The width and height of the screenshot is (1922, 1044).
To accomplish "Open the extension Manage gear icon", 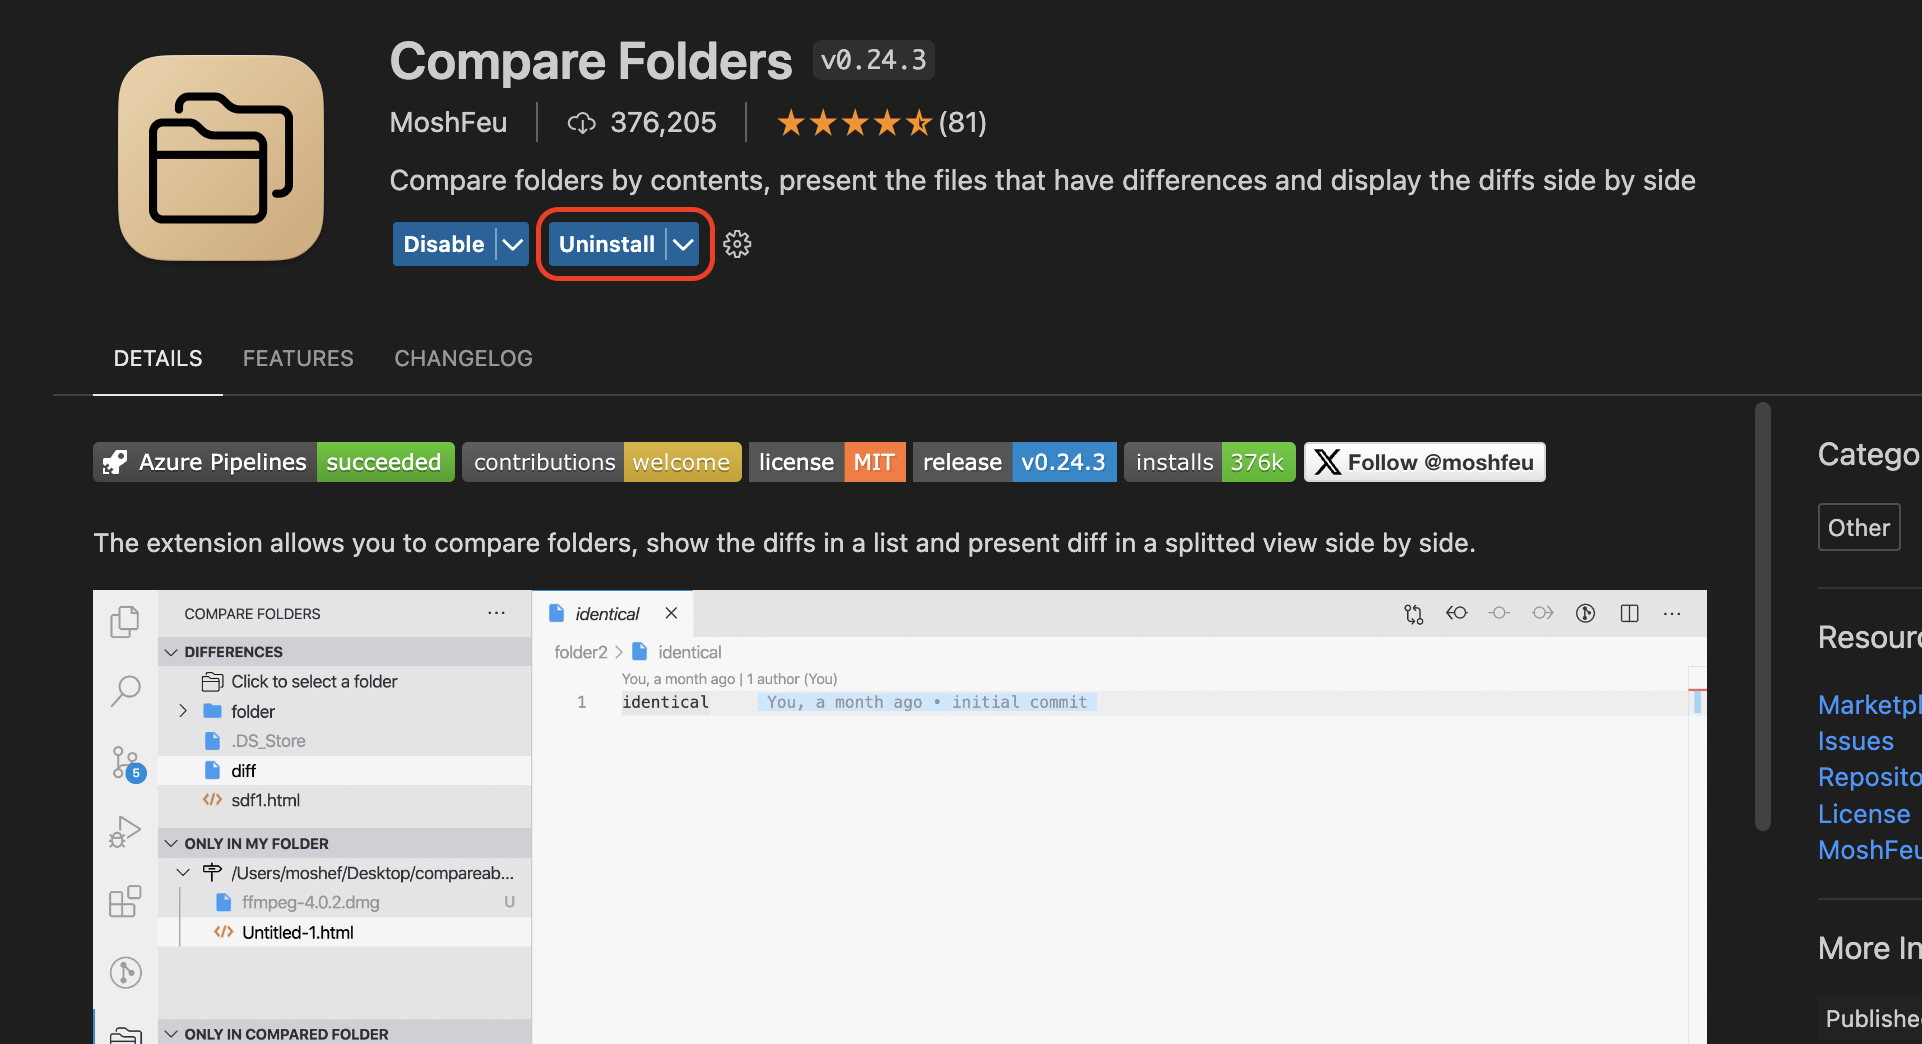I will [x=737, y=243].
